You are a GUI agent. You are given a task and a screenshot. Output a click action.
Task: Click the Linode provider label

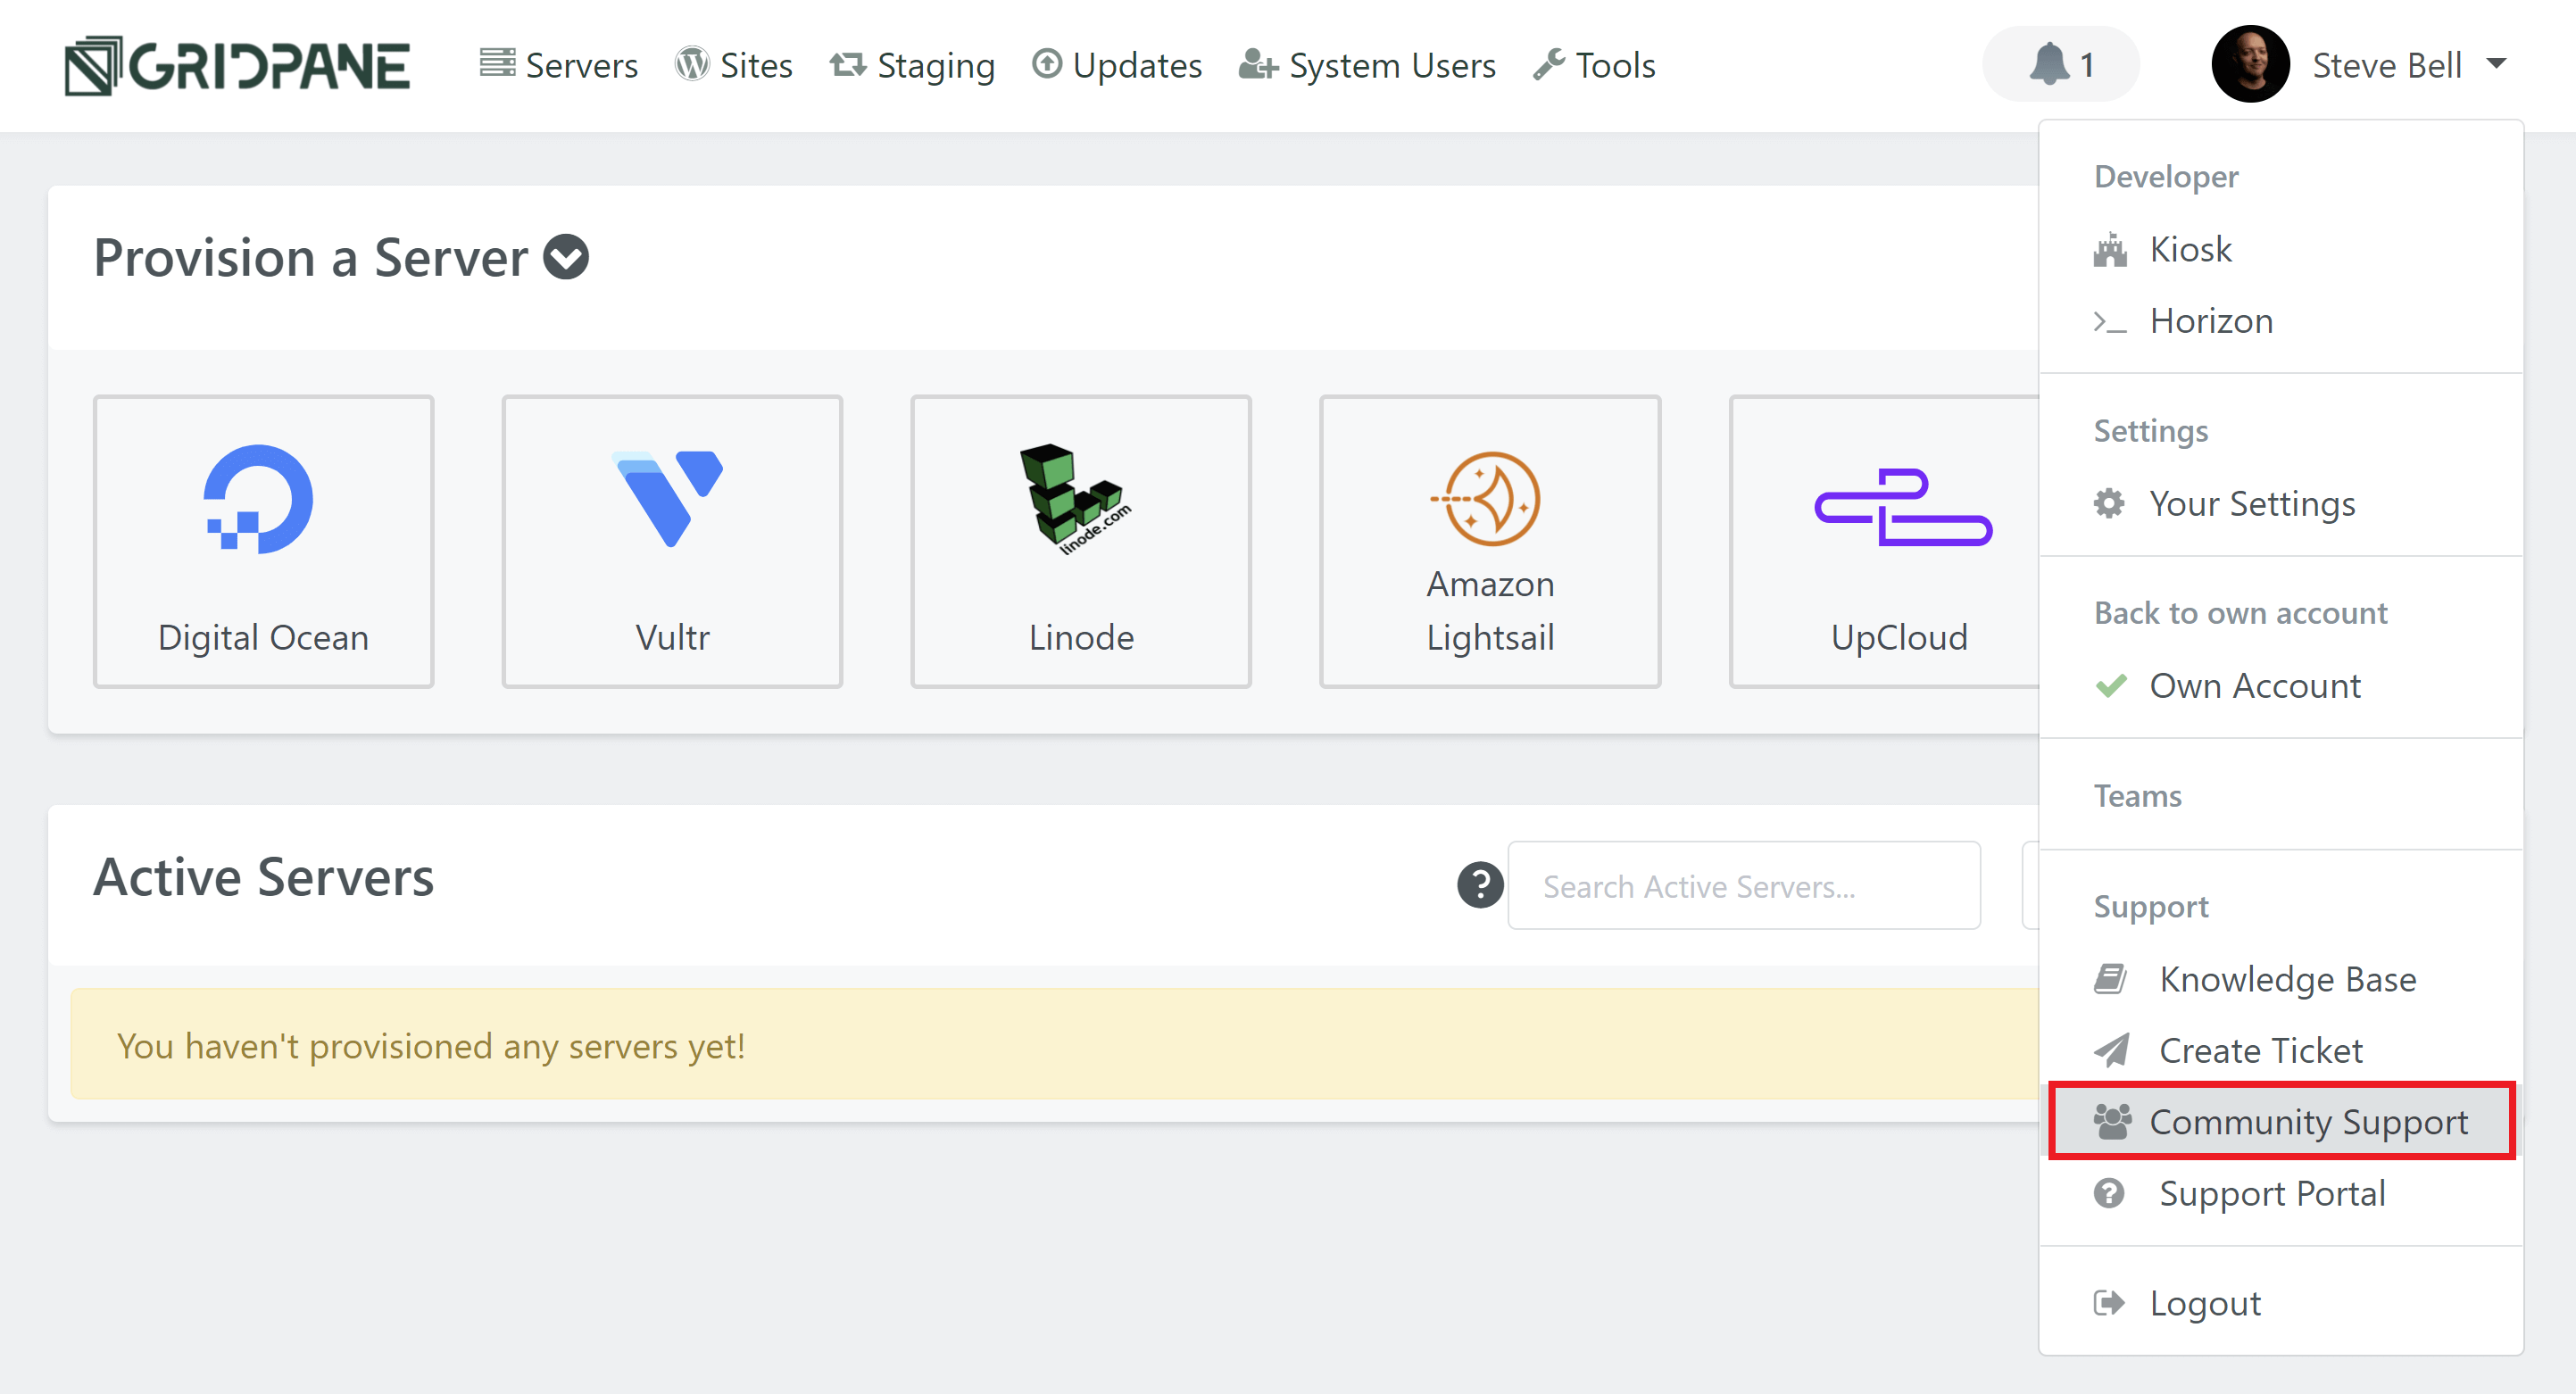pos(1081,637)
